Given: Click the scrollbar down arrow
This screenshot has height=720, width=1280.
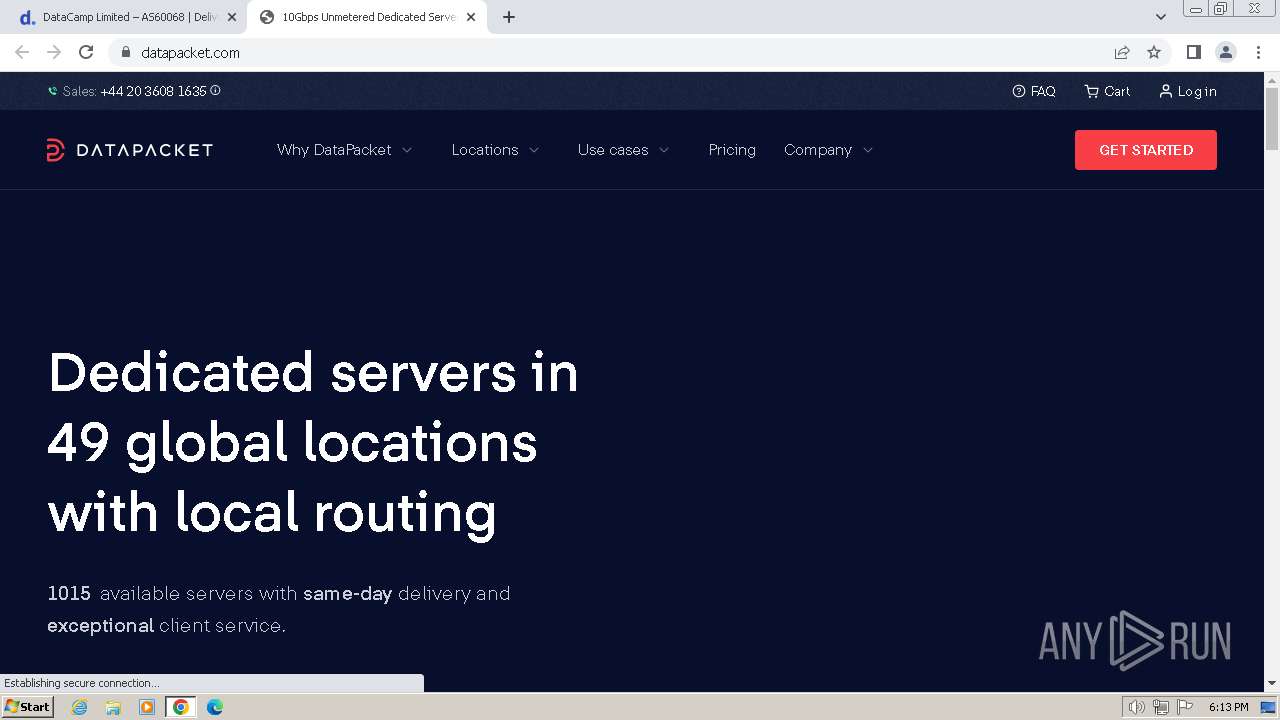Looking at the screenshot, I should click(x=1272, y=684).
